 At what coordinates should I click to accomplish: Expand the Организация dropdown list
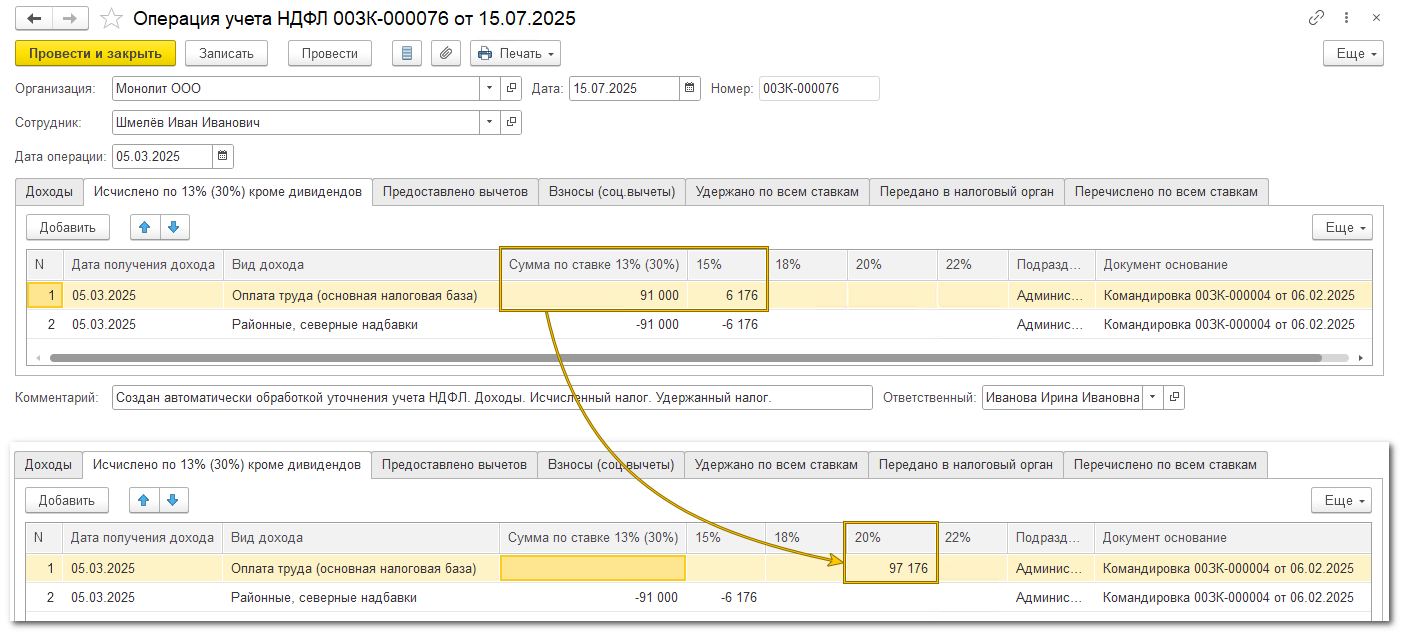[489, 89]
